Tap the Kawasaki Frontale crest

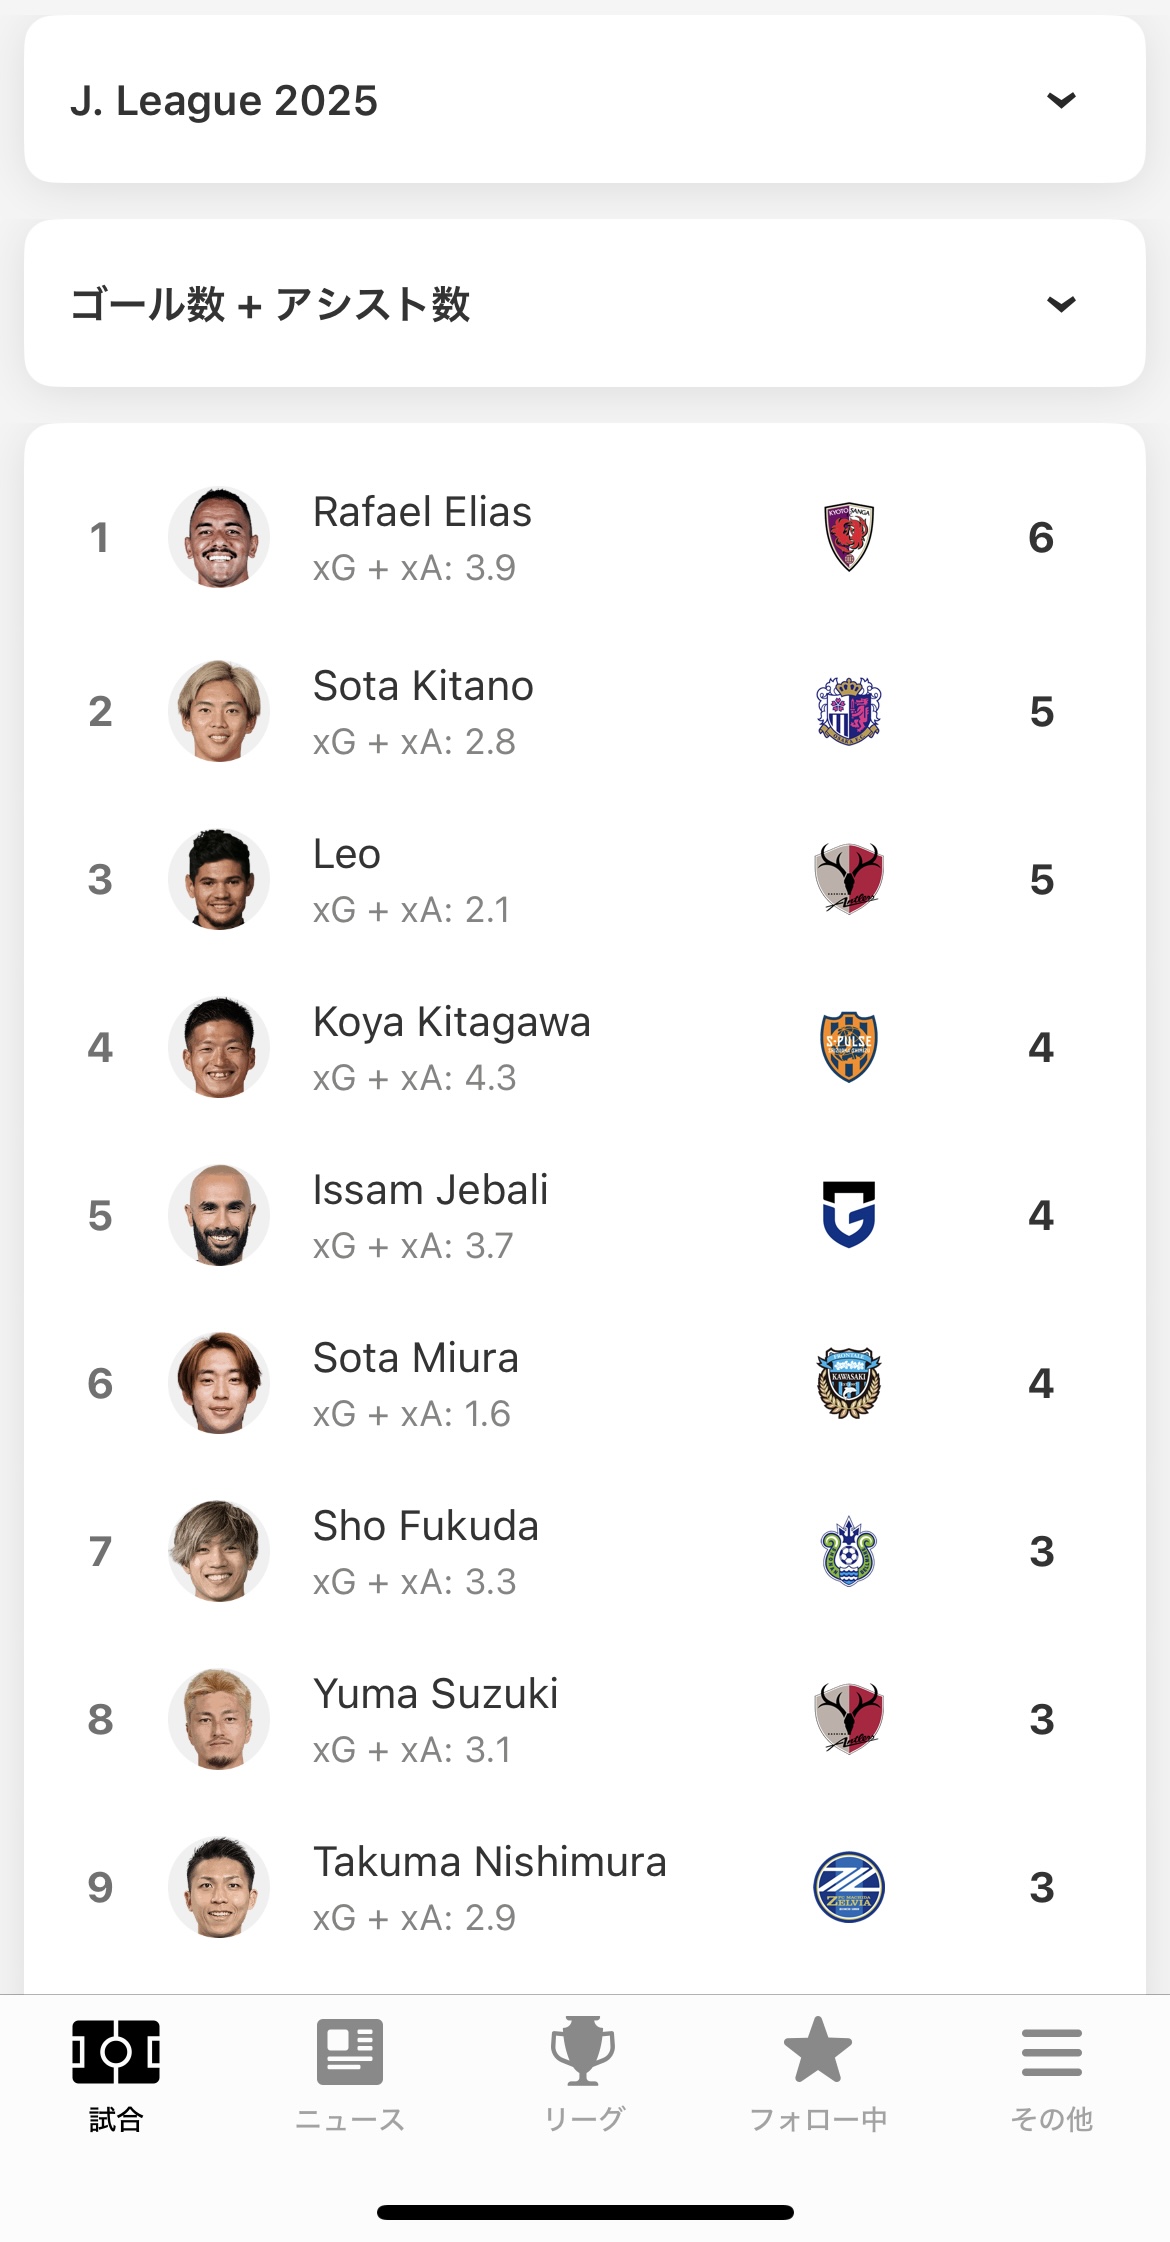click(x=849, y=1382)
